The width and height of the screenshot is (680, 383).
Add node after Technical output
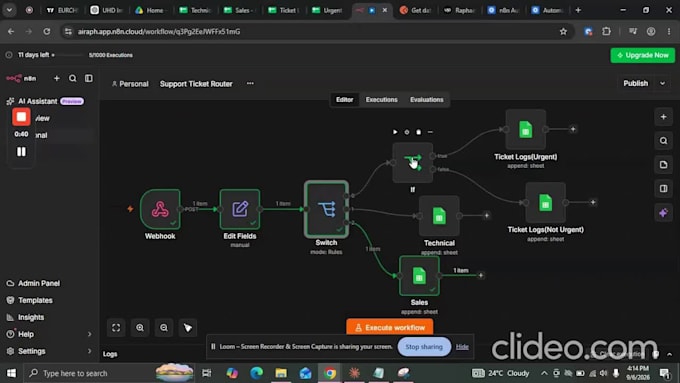tap(487, 215)
